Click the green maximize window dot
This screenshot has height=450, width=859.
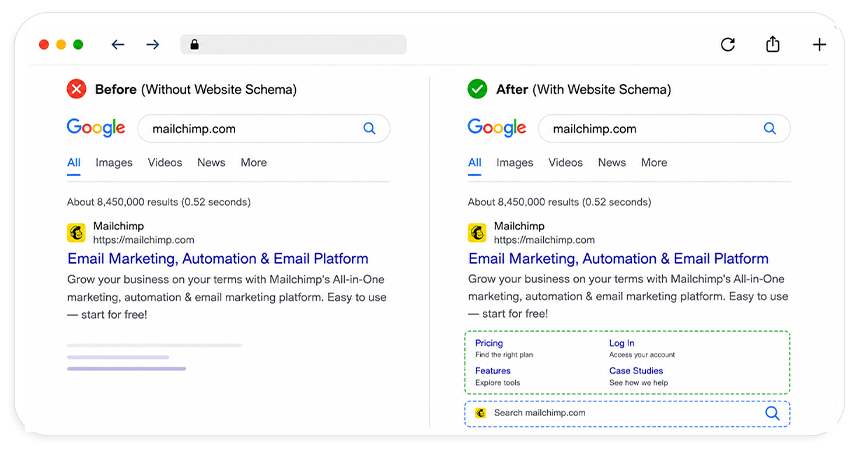coord(78,44)
